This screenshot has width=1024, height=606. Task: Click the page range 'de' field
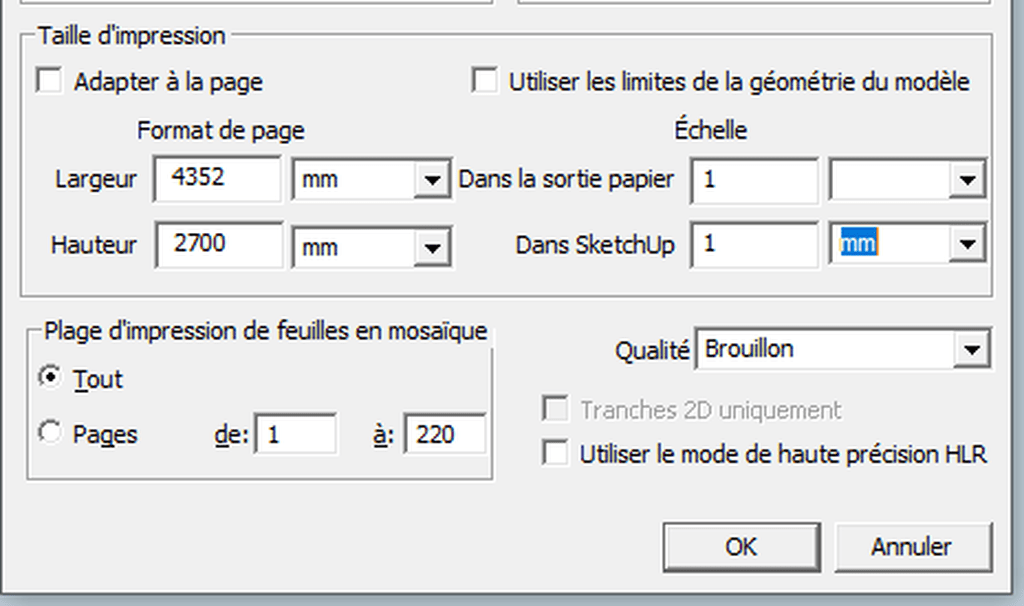(x=296, y=434)
